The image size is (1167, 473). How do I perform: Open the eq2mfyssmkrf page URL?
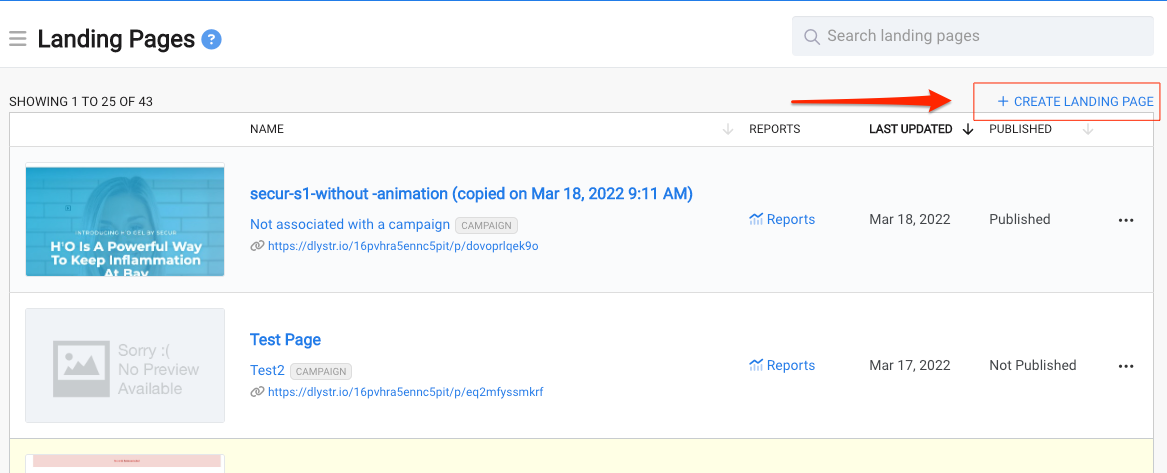[x=406, y=391]
